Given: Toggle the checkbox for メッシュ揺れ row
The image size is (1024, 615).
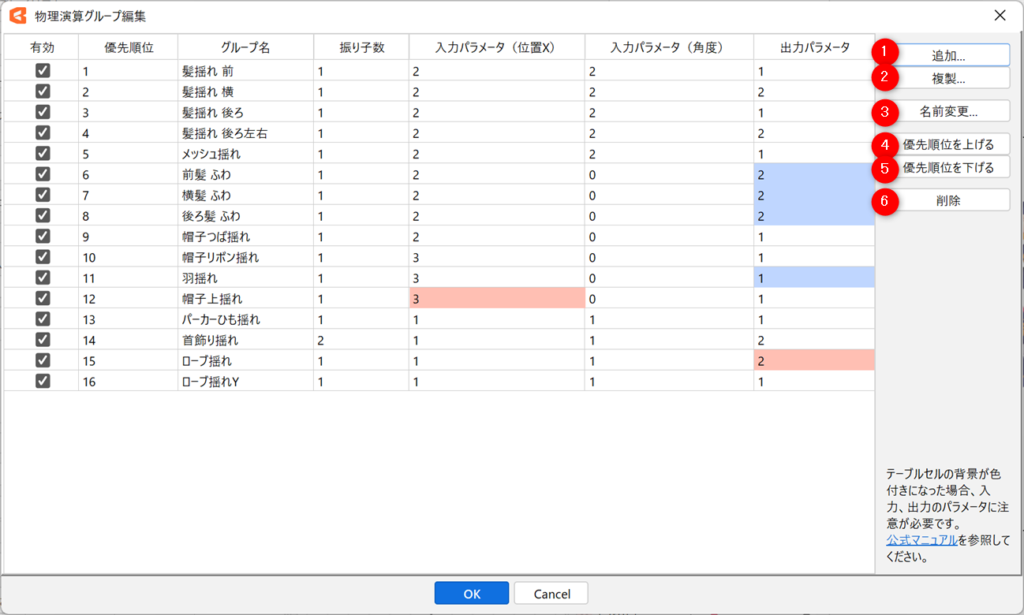Looking at the screenshot, I should (x=42, y=154).
